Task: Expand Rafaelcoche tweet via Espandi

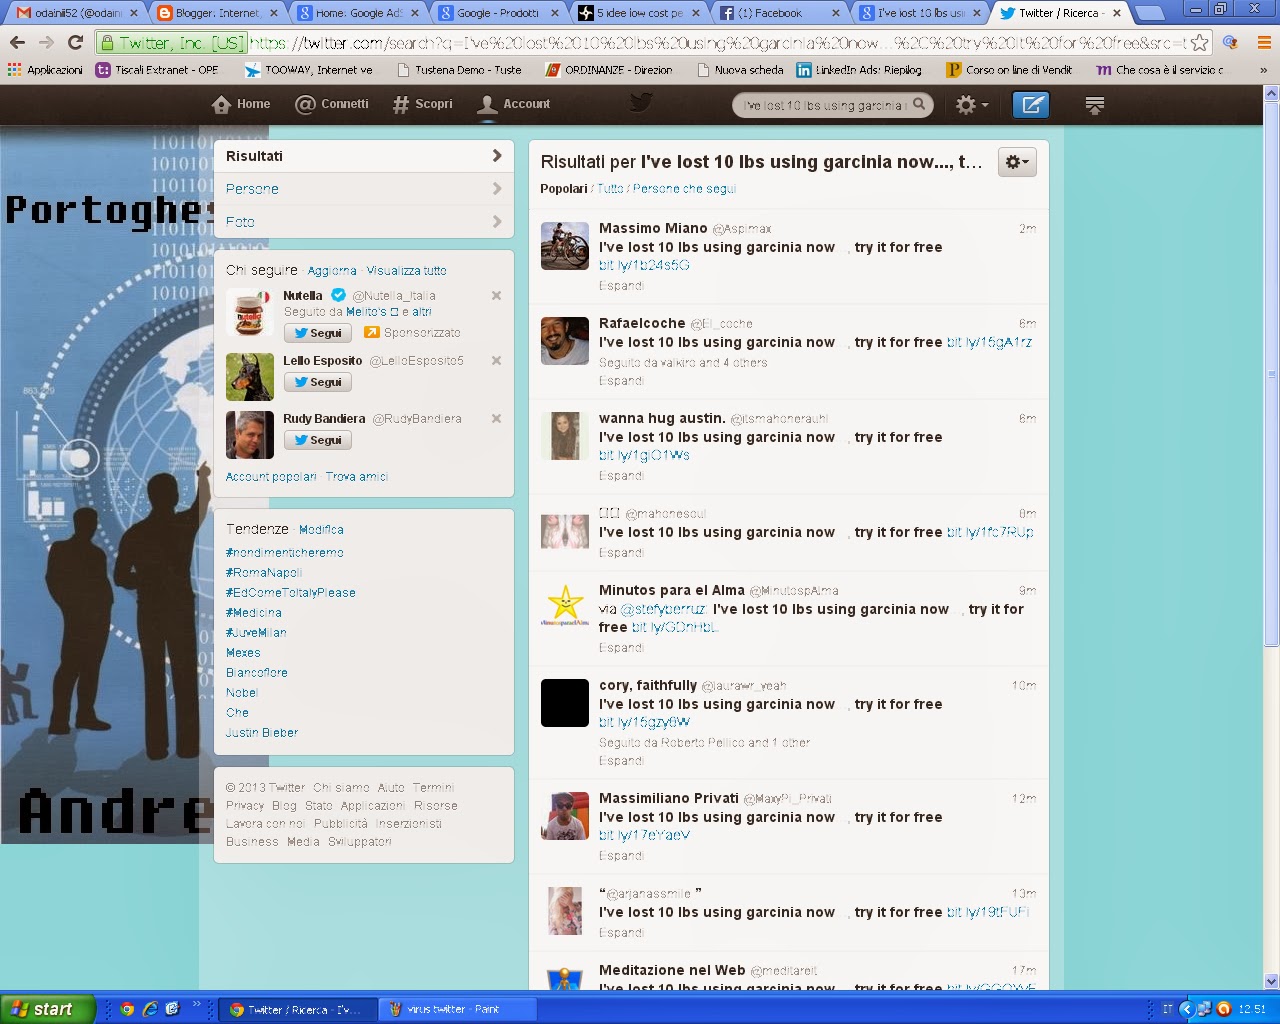Action: point(621,381)
